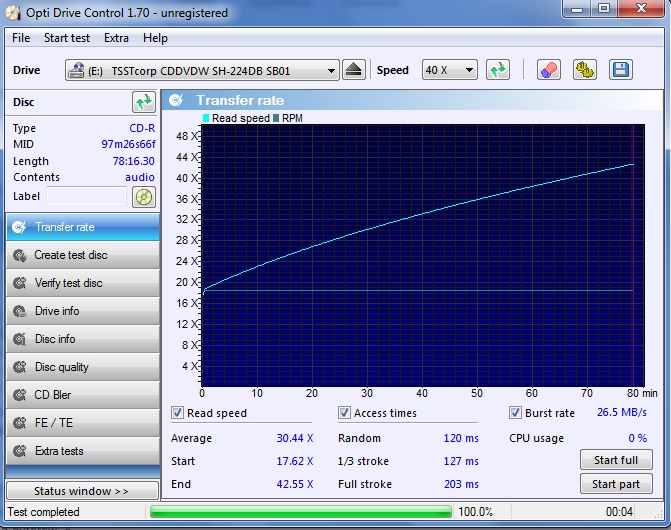Viewport: 671px width, 530px height.
Task: Click the Burst rate value 26.5 MB/s
Action: 621,412
